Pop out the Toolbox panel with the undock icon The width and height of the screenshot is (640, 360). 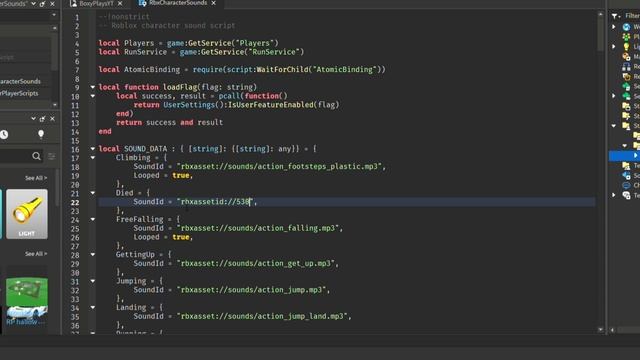point(42,119)
